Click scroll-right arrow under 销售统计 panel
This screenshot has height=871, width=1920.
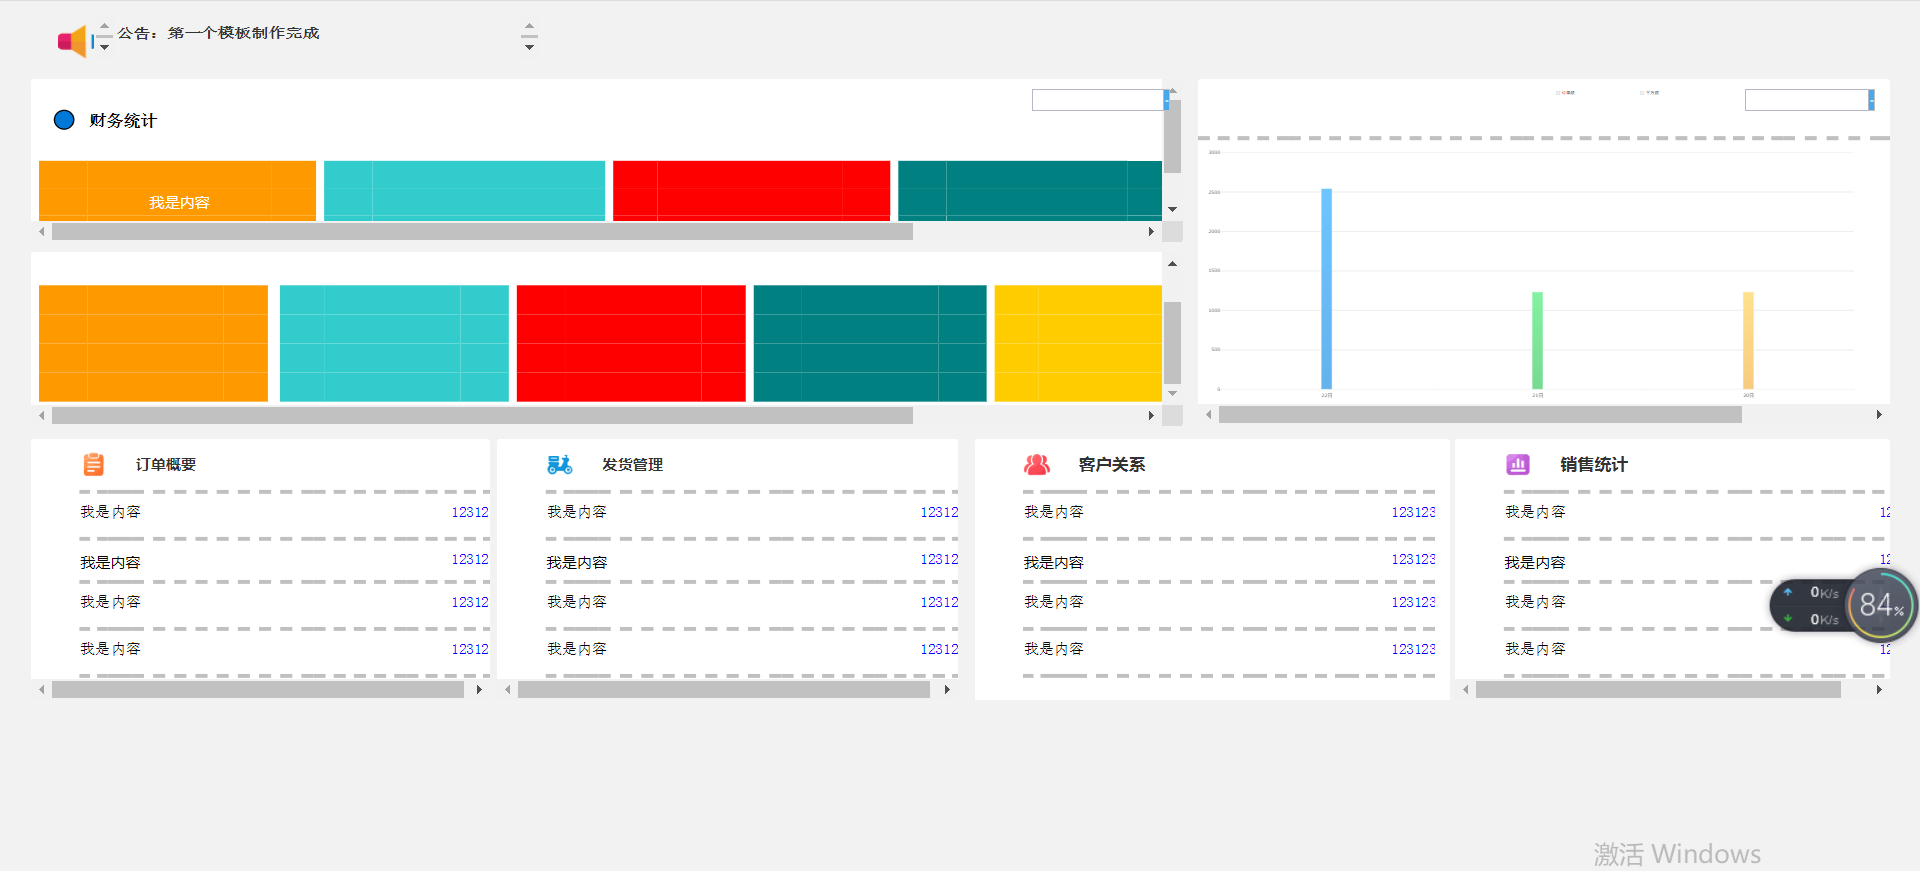[x=1879, y=689]
